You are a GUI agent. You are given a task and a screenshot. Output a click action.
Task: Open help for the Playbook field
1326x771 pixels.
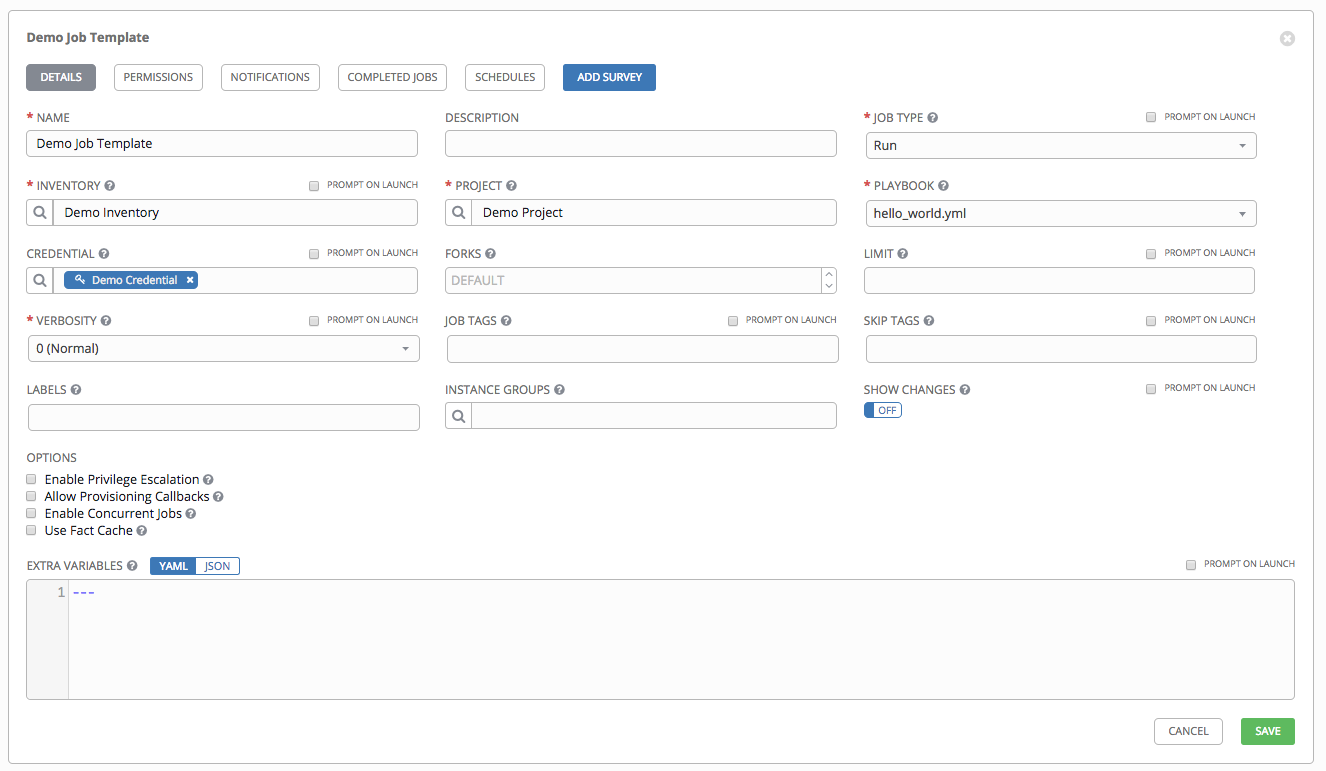pos(943,186)
